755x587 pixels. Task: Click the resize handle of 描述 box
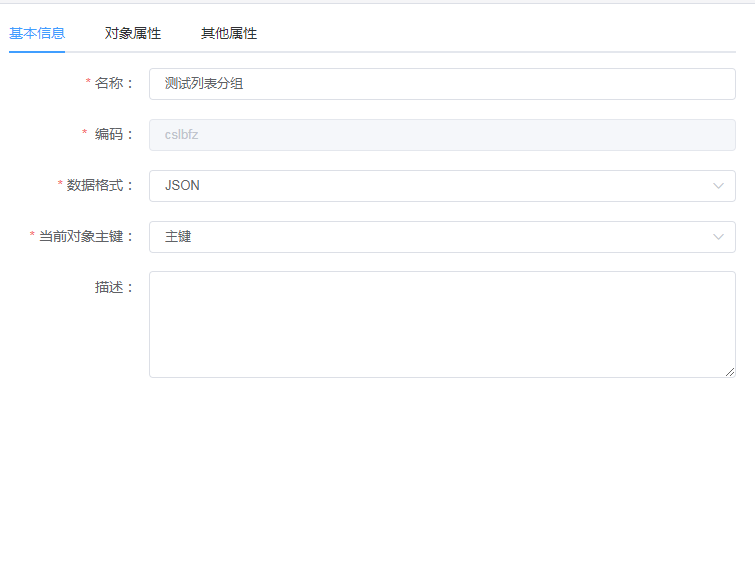730,372
